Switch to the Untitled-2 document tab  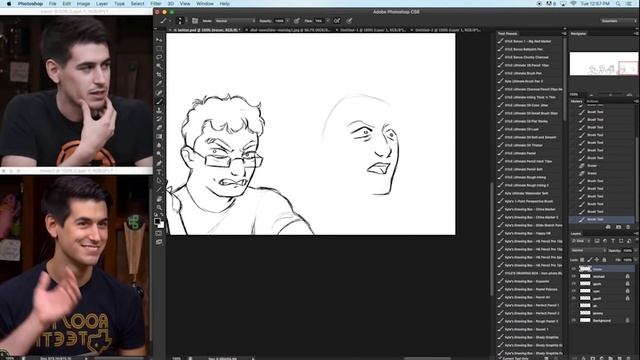click(447, 30)
